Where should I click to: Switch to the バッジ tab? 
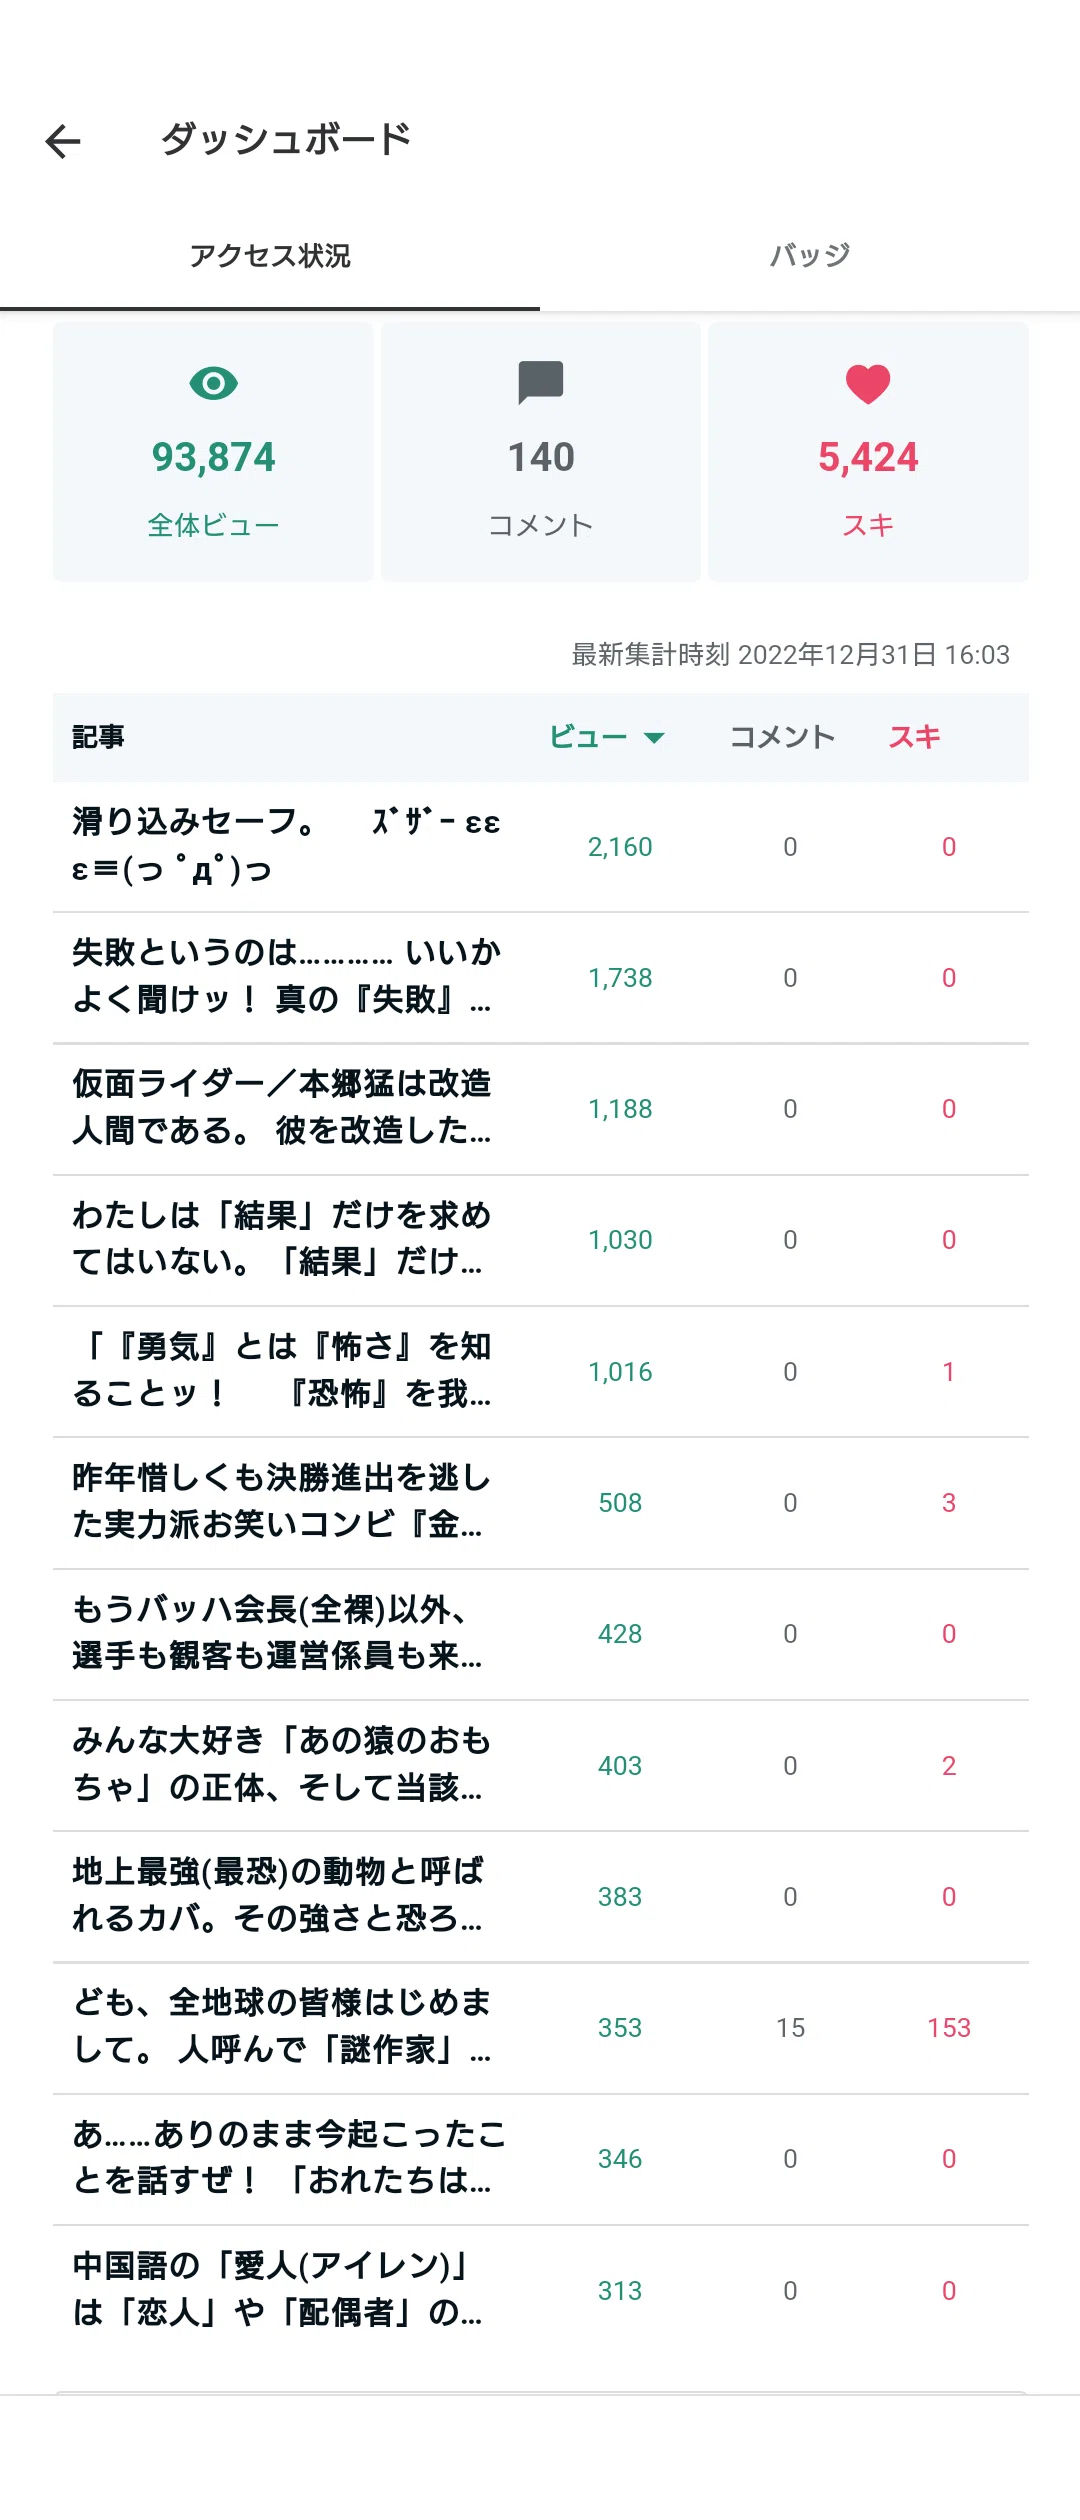810,256
